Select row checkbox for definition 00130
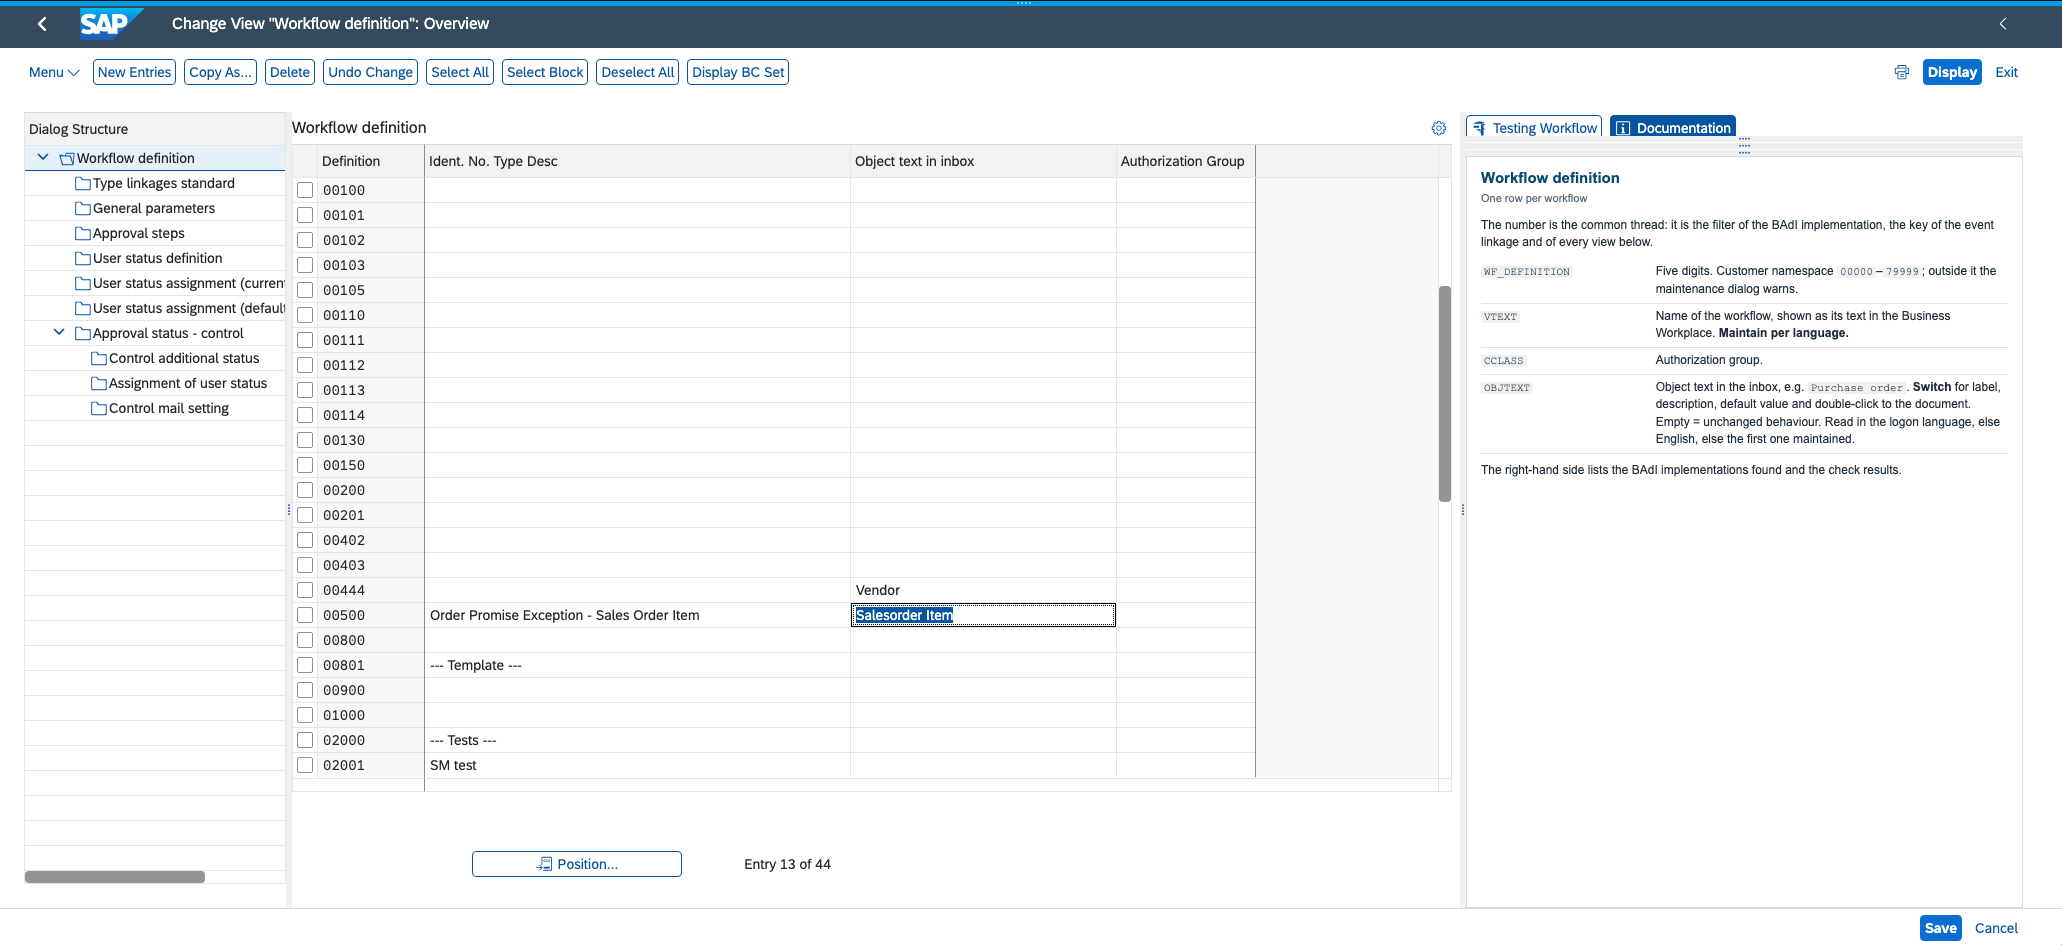The height and width of the screenshot is (945, 2062). click(x=305, y=440)
